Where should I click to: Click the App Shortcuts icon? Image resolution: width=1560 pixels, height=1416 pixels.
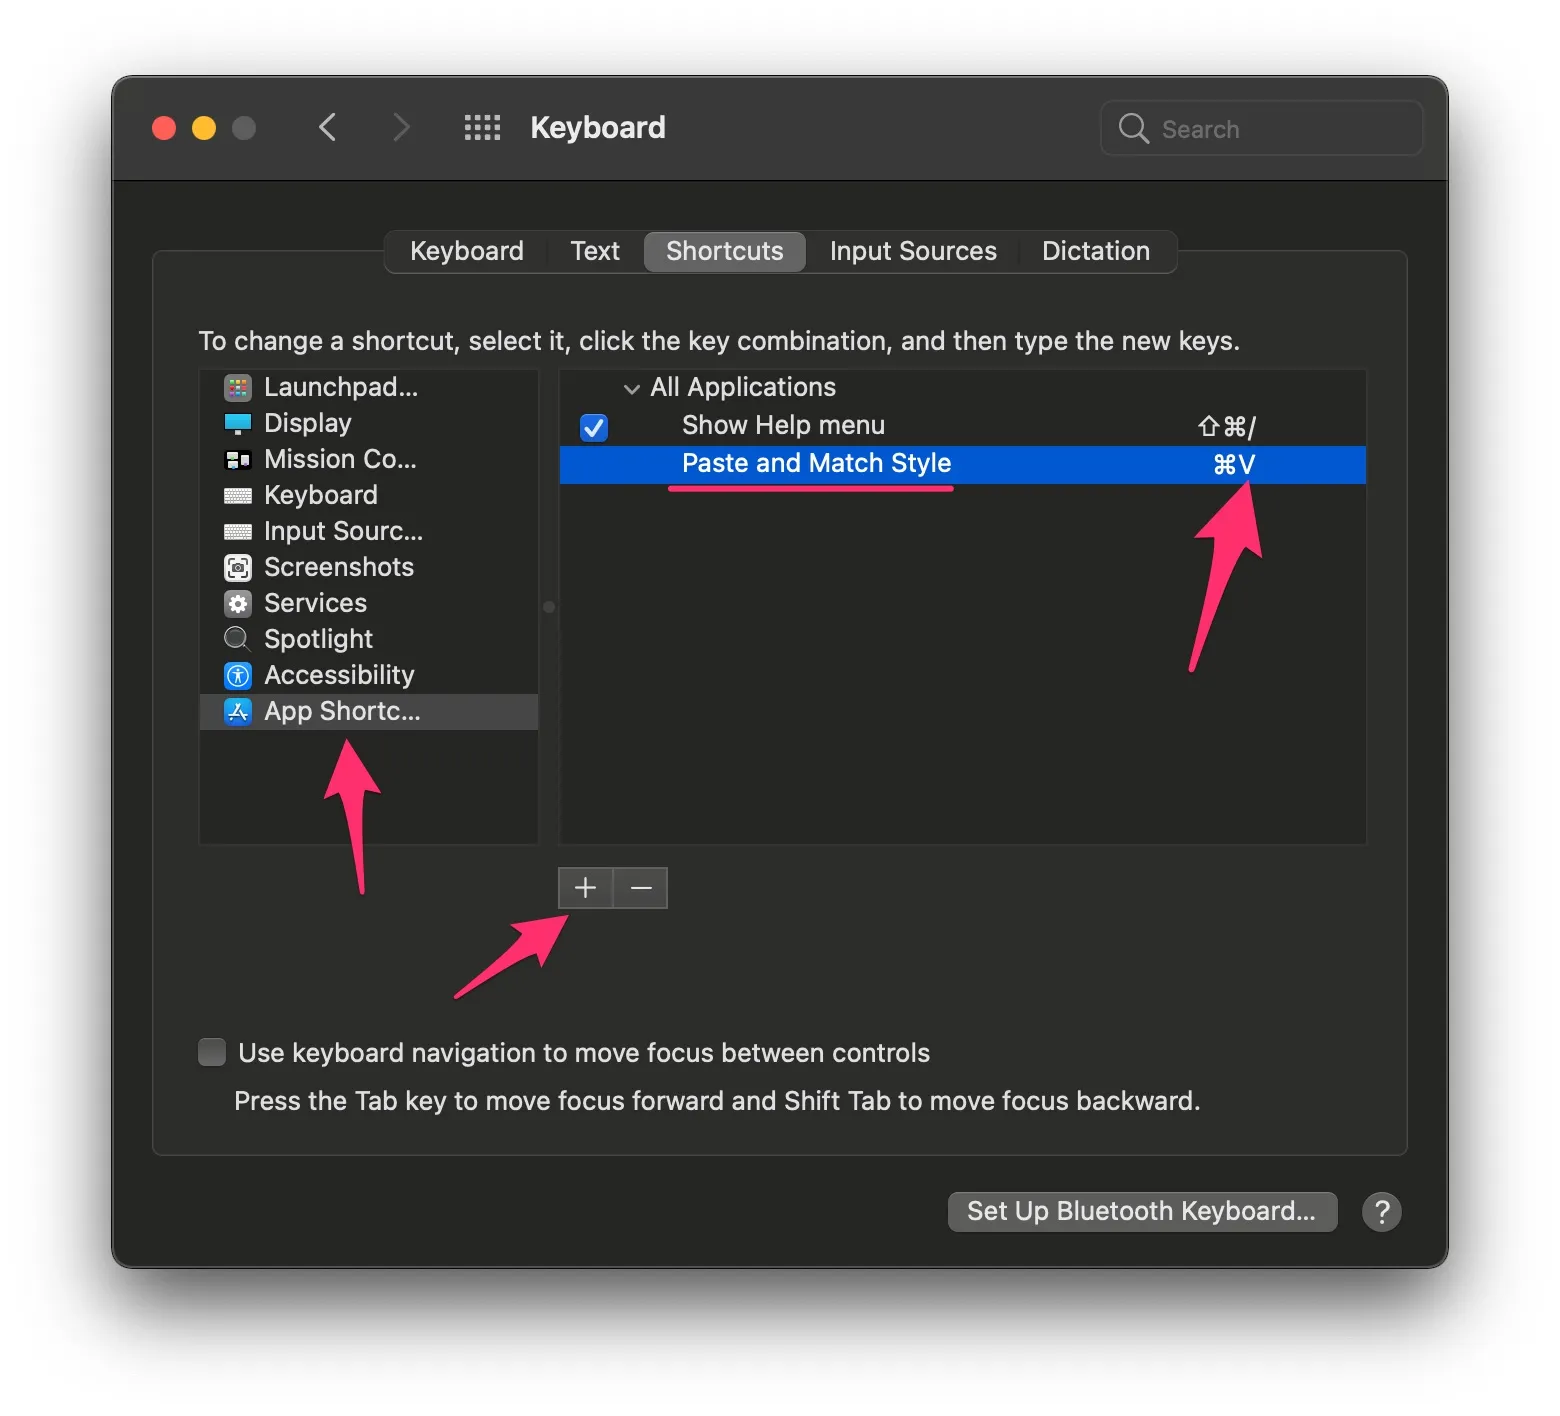(x=238, y=711)
